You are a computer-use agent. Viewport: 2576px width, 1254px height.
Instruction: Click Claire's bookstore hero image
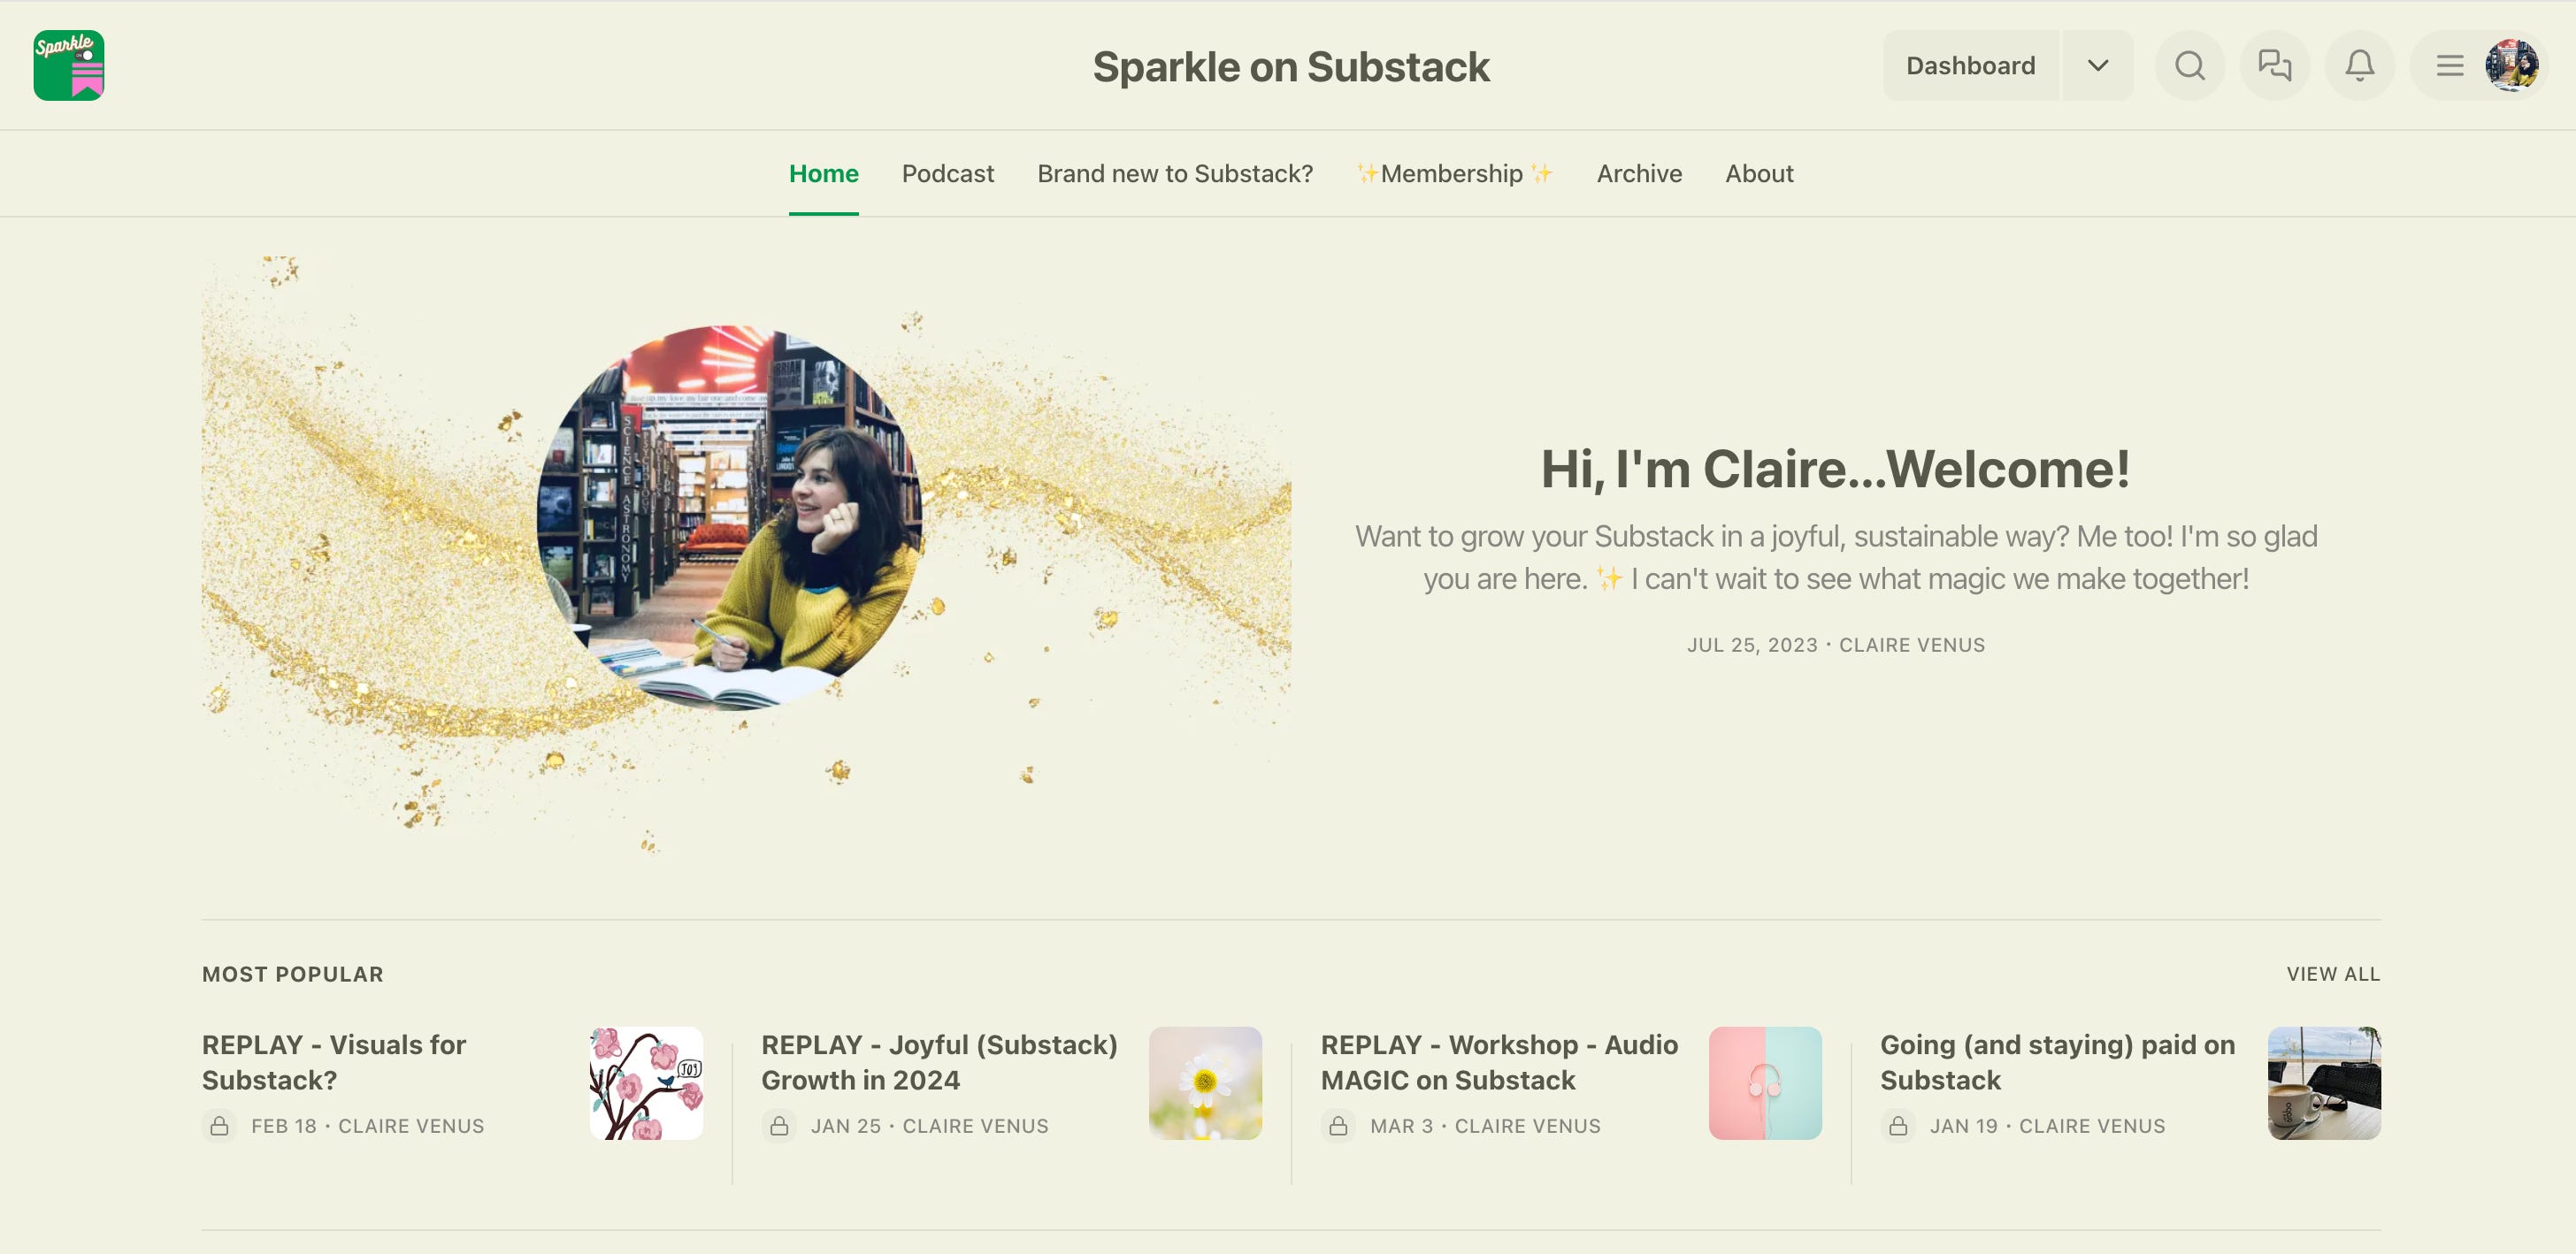click(x=730, y=517)
